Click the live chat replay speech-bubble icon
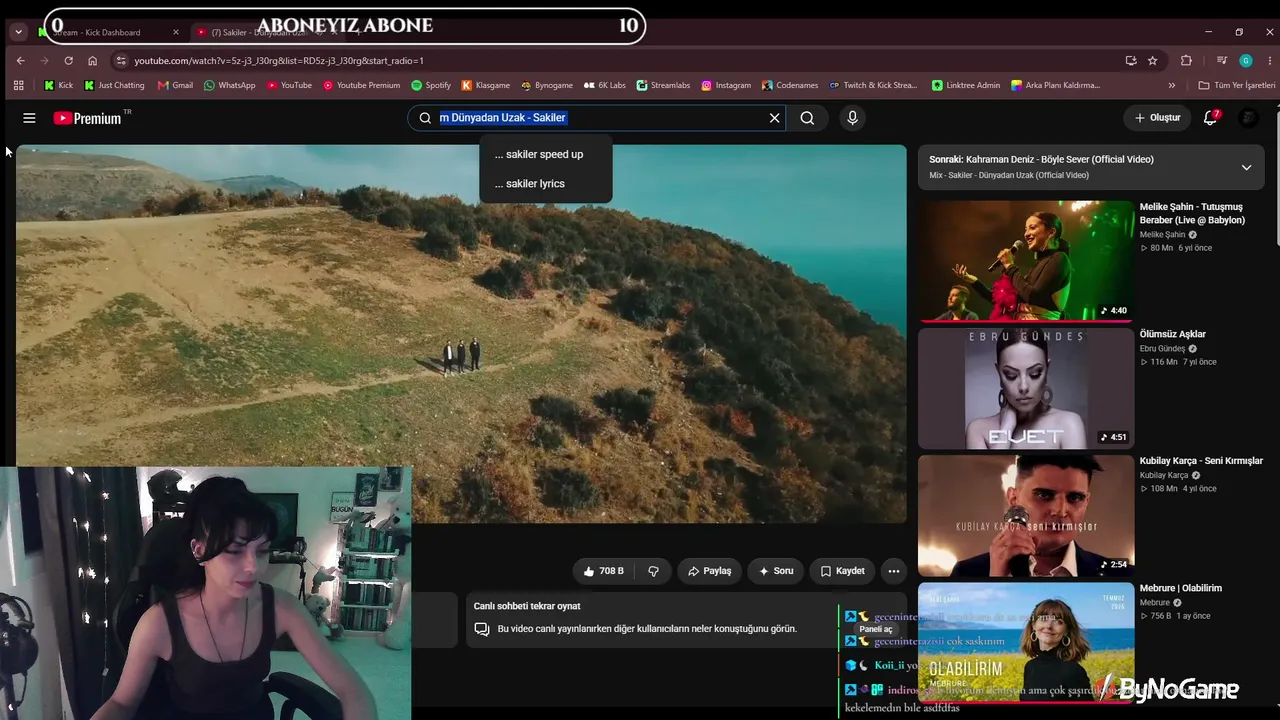The image size is (1280, 720). pyautogui.click(x=482, y=629)
